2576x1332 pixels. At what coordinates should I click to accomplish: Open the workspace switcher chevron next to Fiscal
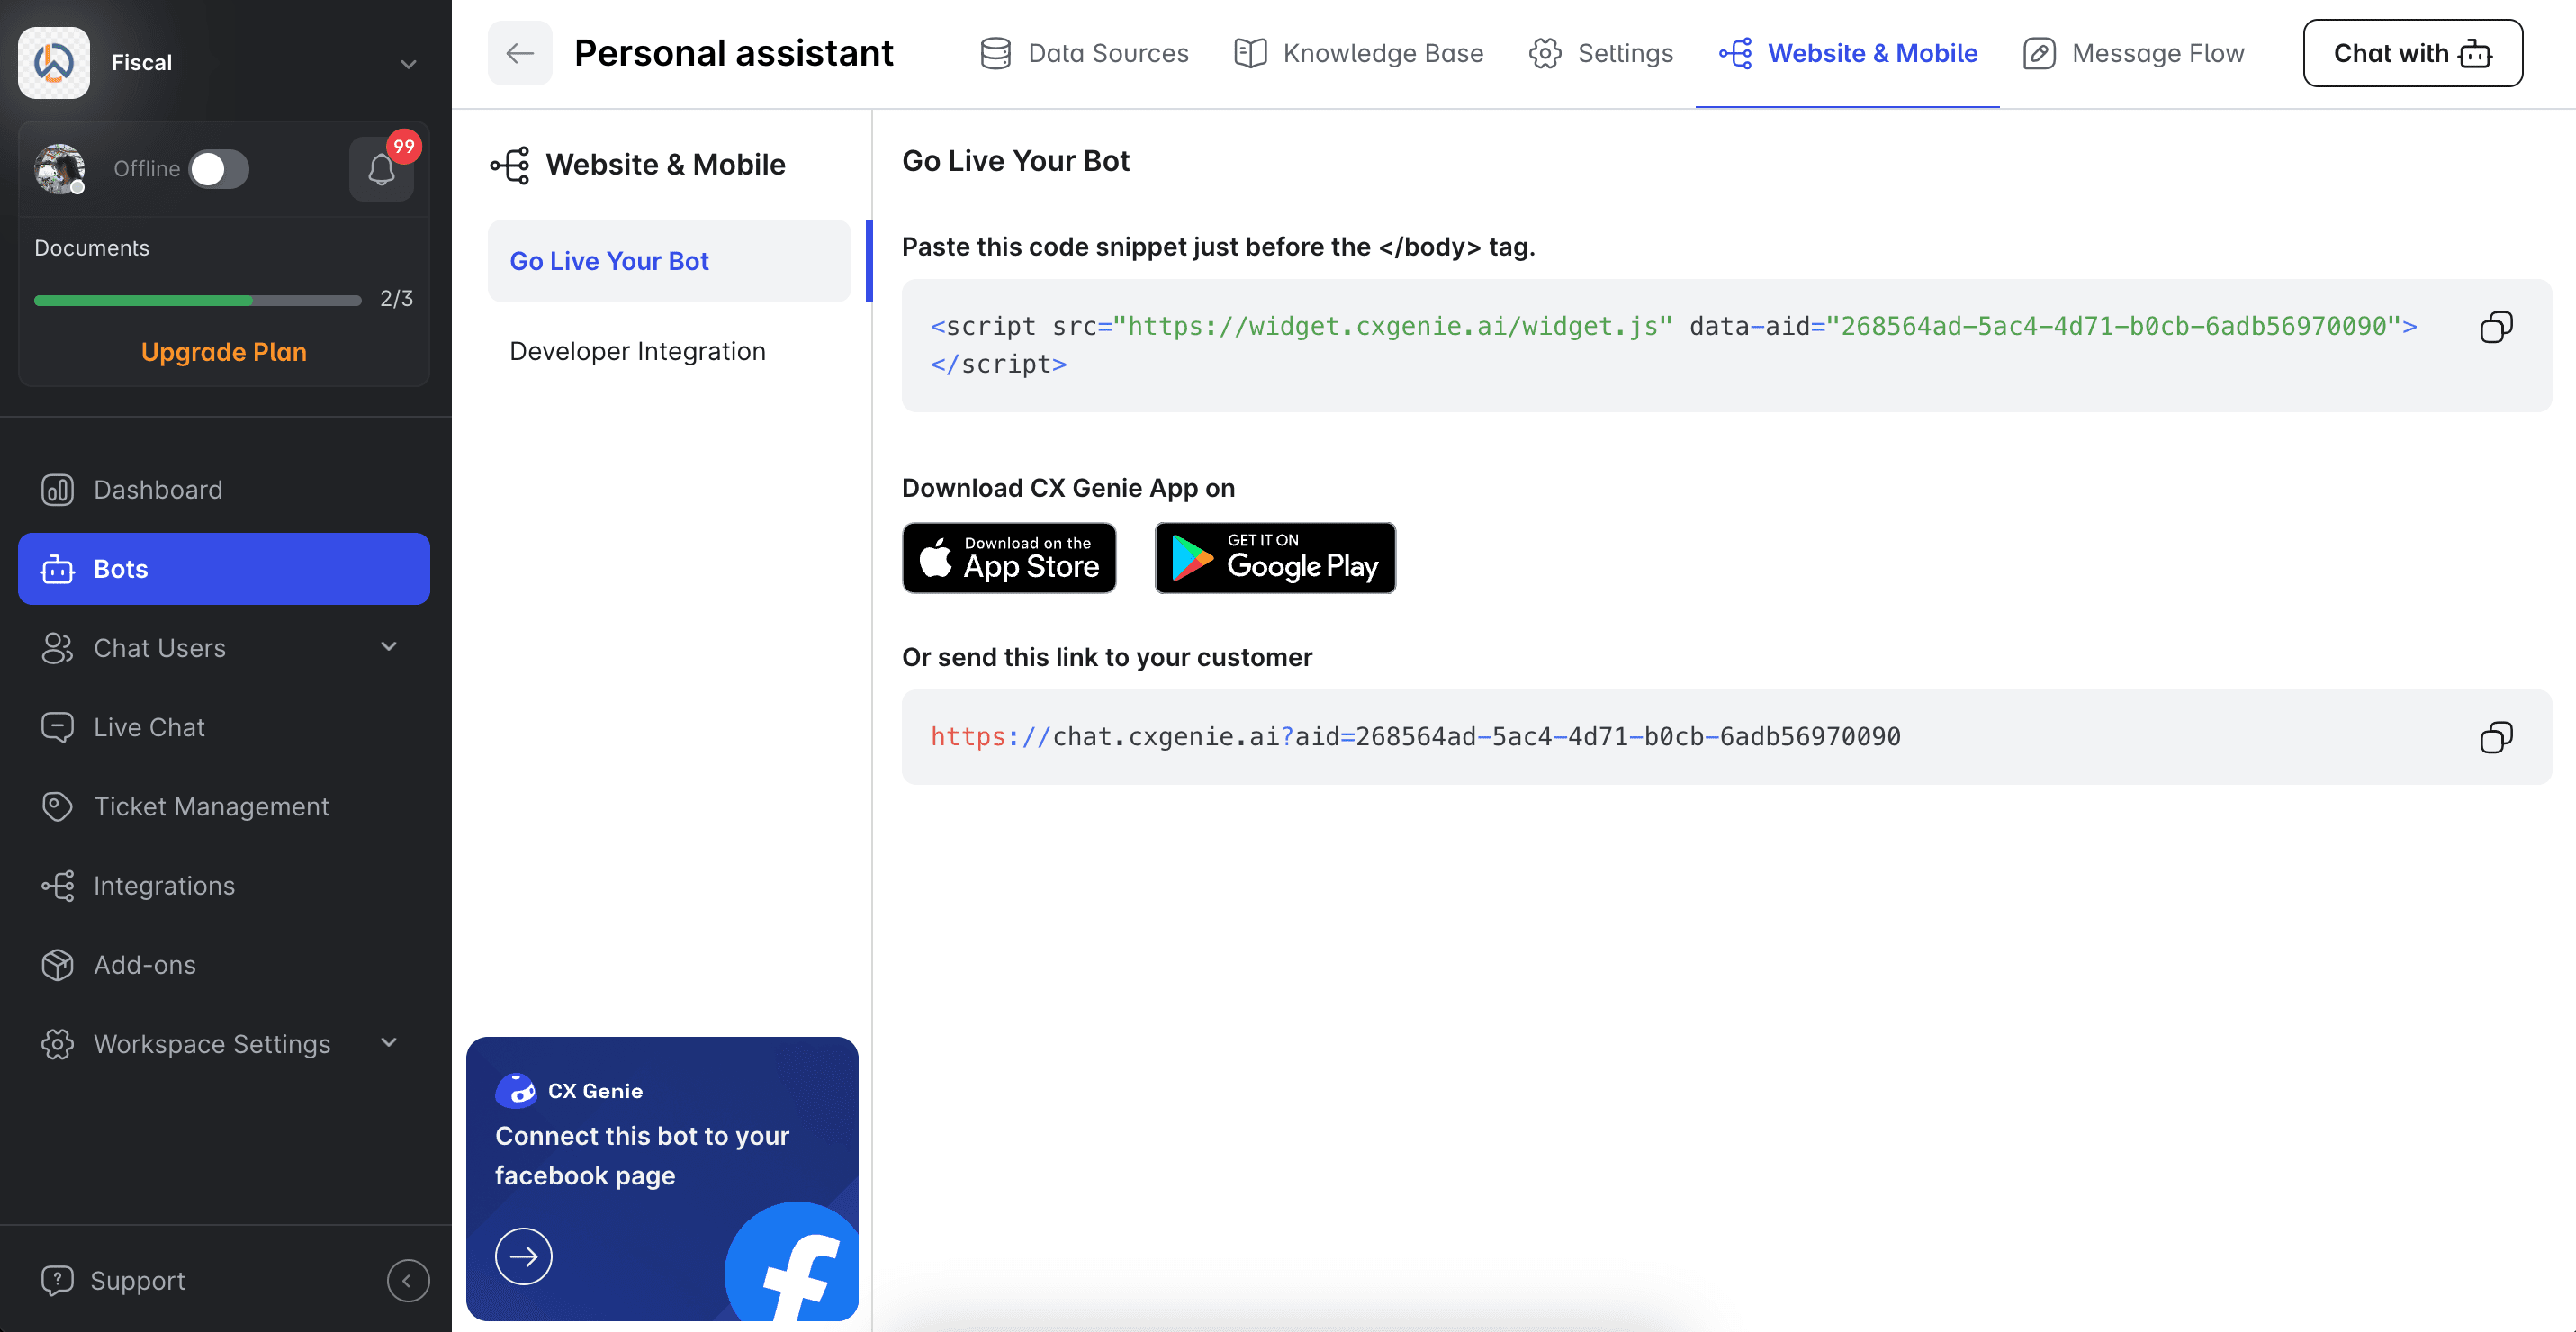(x=408, y=64)
